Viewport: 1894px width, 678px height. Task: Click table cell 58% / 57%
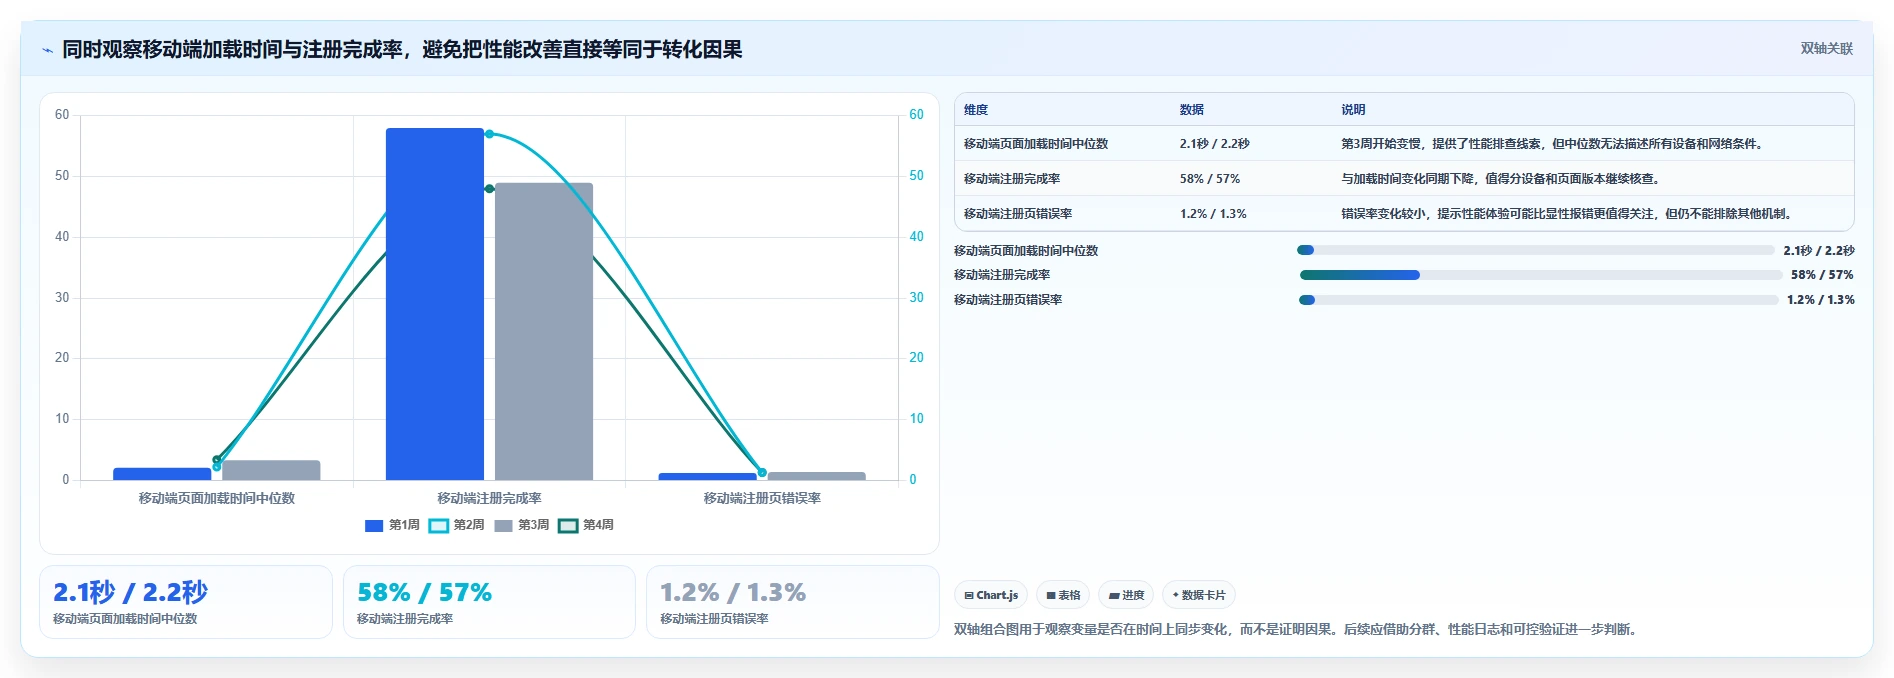point(1209,179)
